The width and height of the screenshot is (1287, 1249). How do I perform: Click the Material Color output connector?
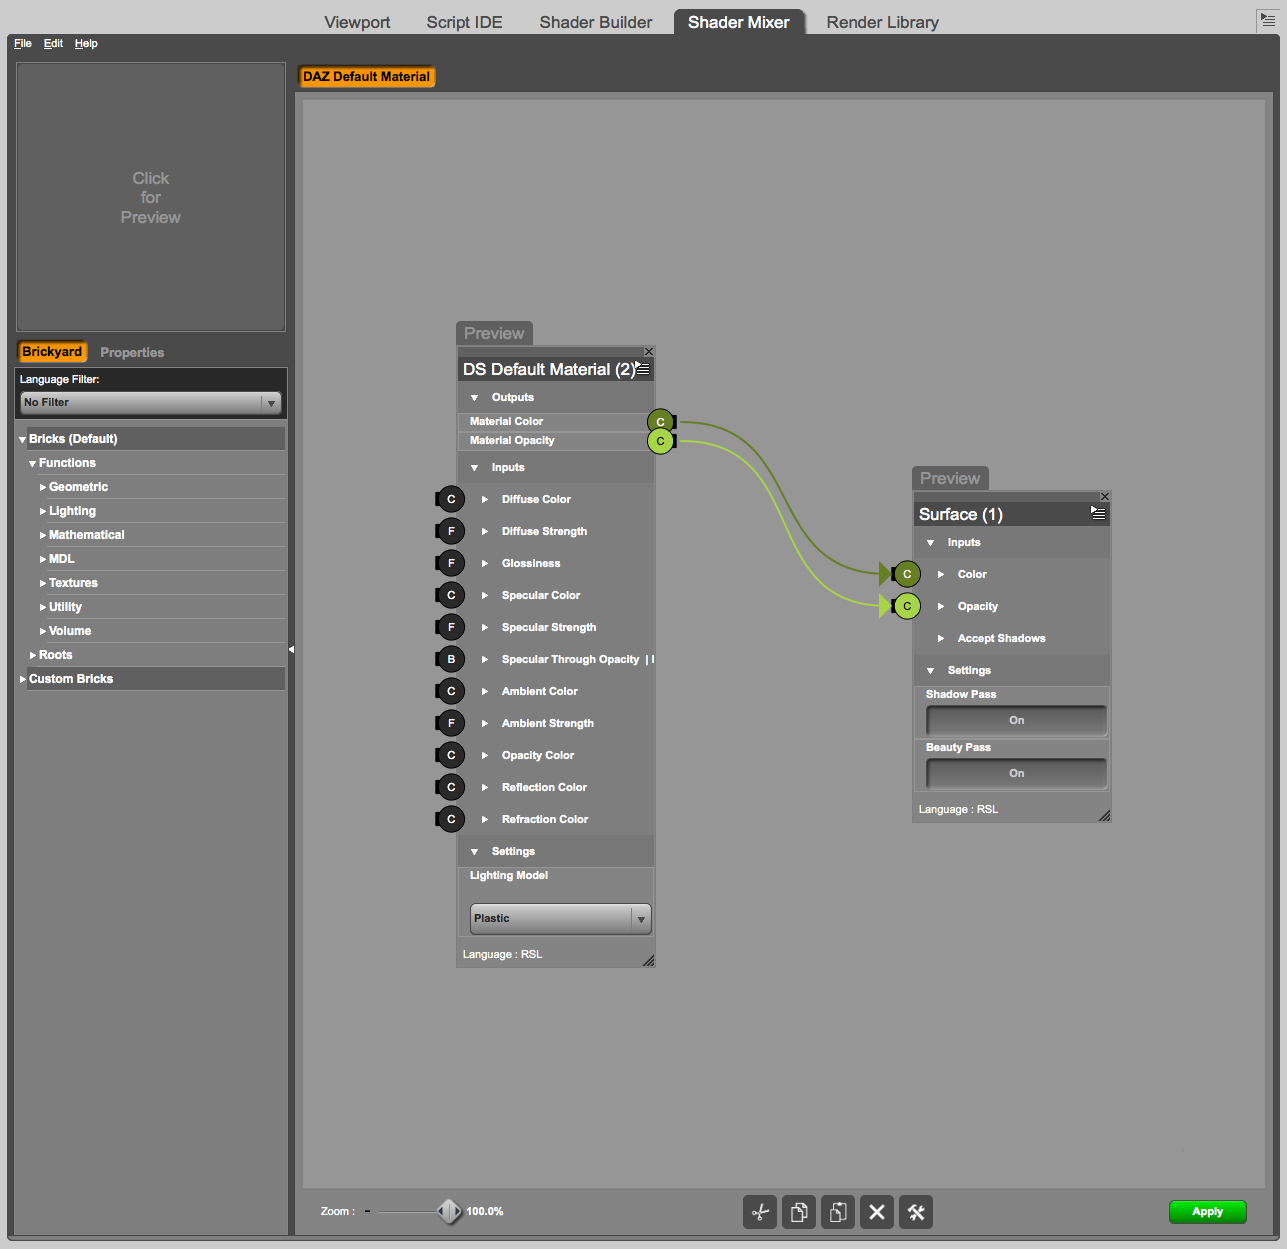point(661,422)
